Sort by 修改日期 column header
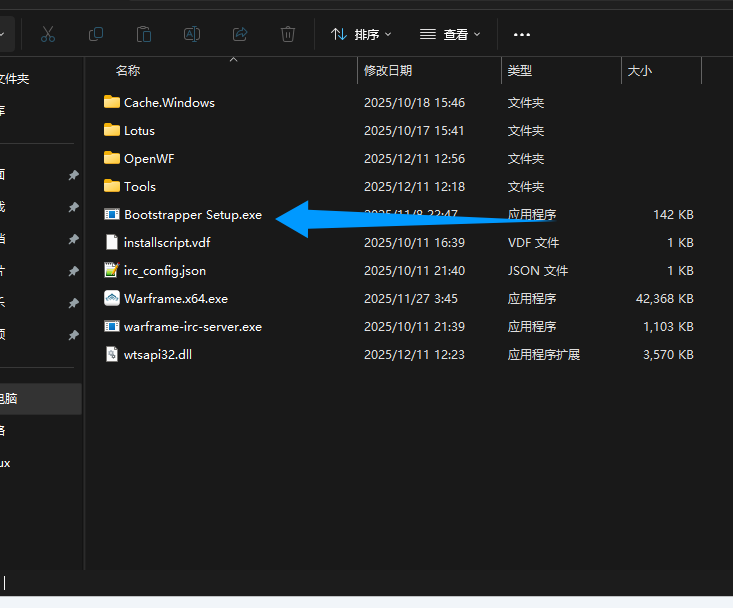The image size is (733, 608). pyautogui.click(x=388, y=71)
